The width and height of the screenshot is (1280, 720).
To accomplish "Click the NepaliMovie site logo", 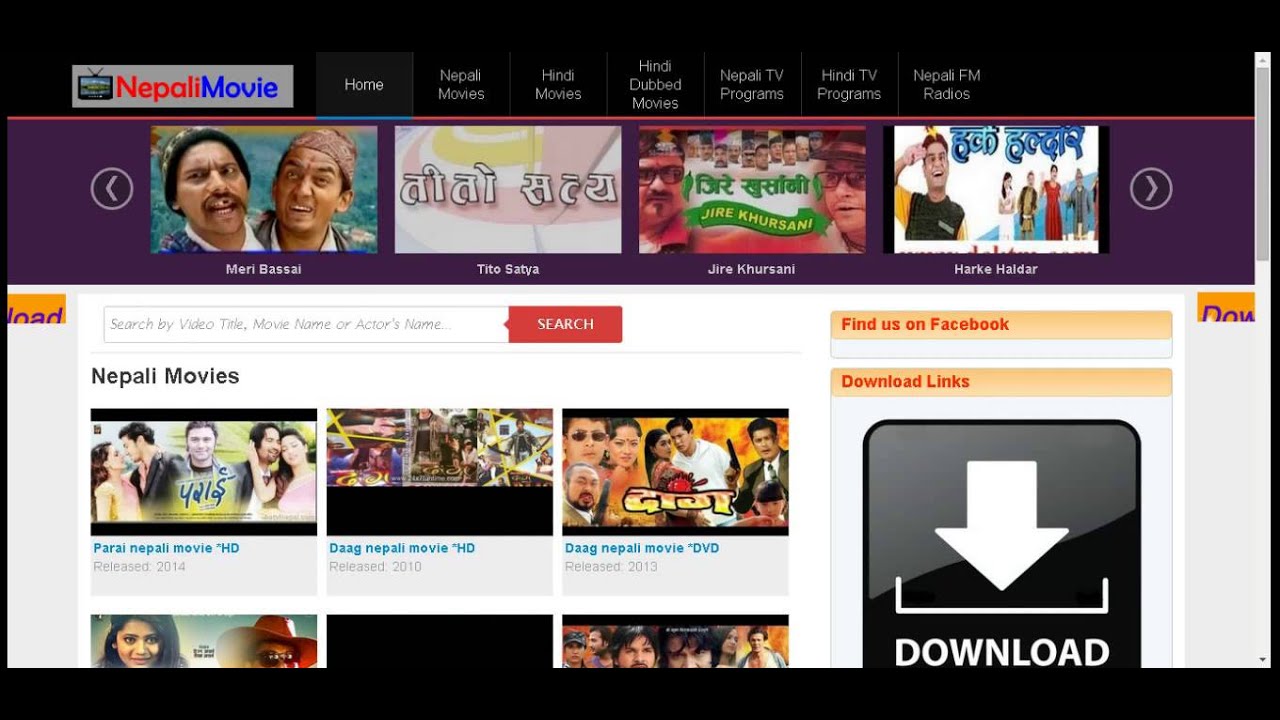I will (x=183, y=87).
